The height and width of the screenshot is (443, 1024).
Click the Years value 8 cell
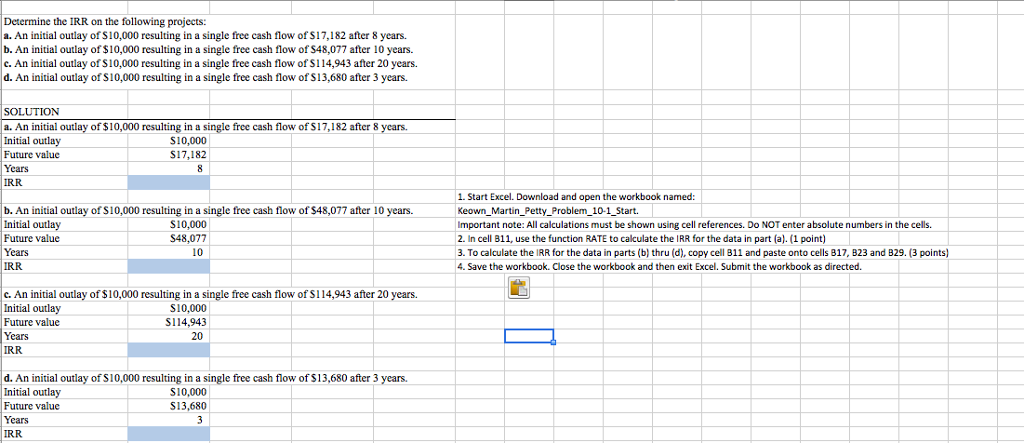pyautogui.click(x=168, y=169)
